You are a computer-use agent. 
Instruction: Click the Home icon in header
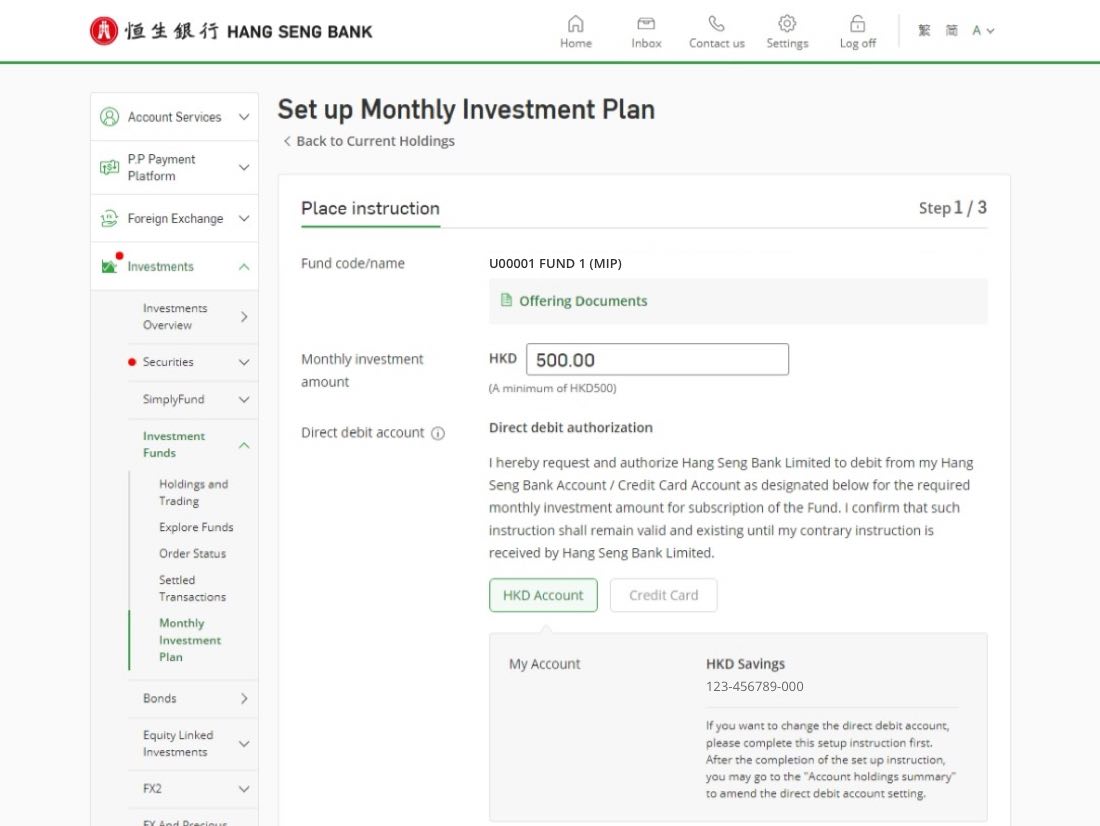point(575,24)
